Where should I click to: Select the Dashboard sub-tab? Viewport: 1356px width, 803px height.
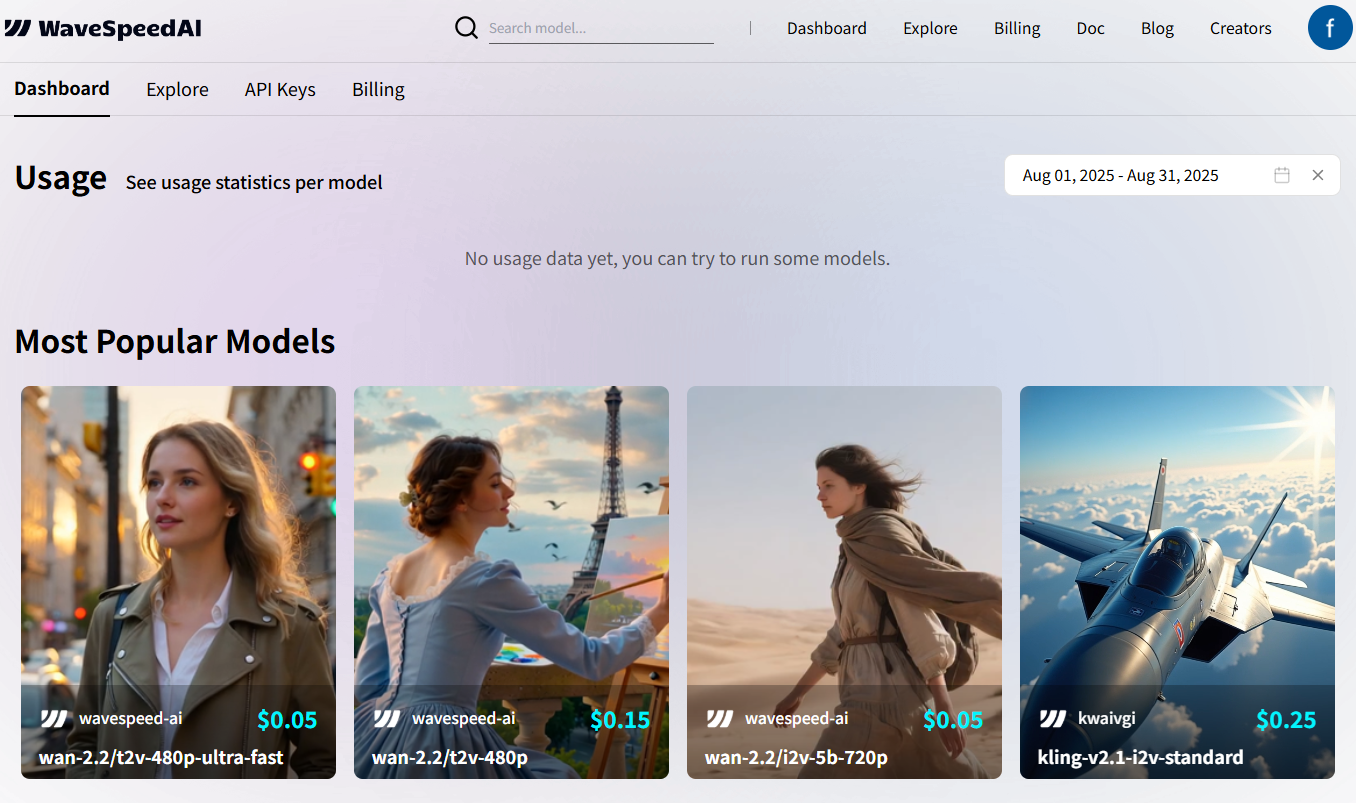[x=62, y=89]
